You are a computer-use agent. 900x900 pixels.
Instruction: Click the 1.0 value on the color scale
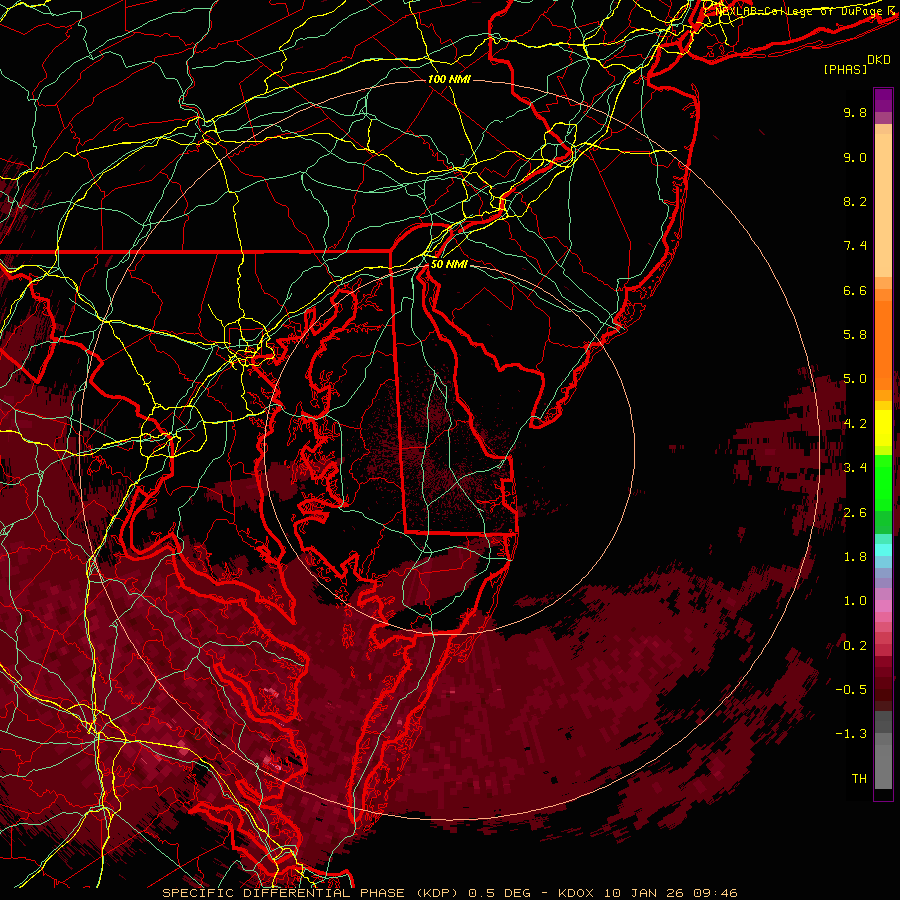pyautogui.click(x=855, y=601)
